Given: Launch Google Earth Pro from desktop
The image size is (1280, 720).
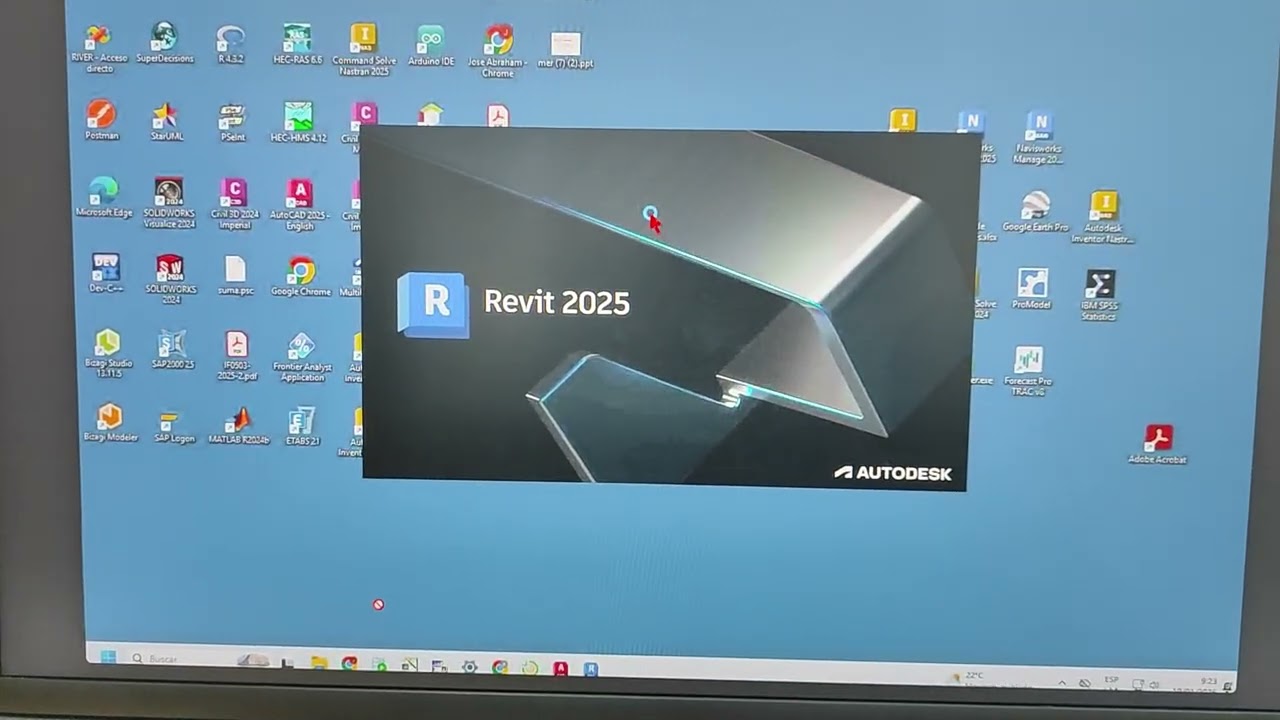Looking at the screenshot, I should click(1036, 212).
